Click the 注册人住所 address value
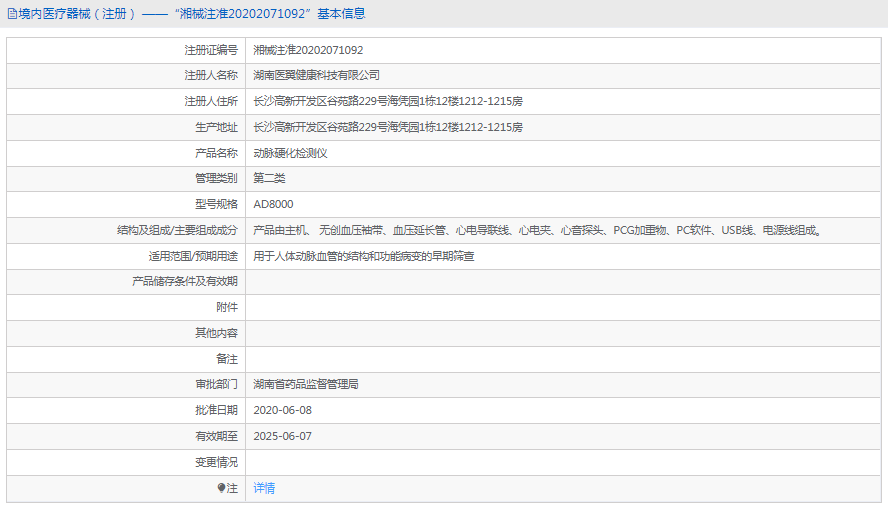This screenshot has width=888, height=508. point(388,101)
